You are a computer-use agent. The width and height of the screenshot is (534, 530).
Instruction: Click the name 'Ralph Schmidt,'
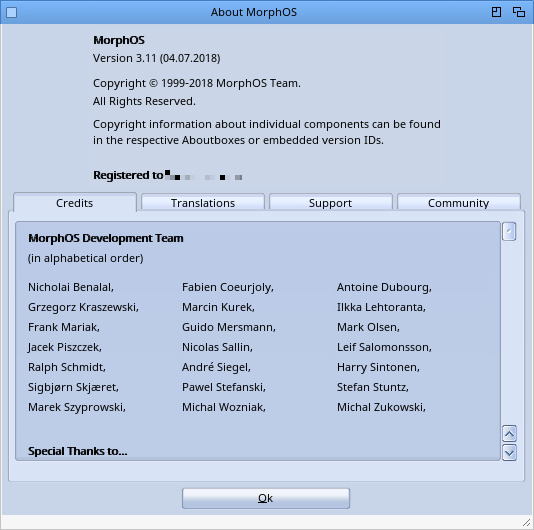[x=67, y=367]
